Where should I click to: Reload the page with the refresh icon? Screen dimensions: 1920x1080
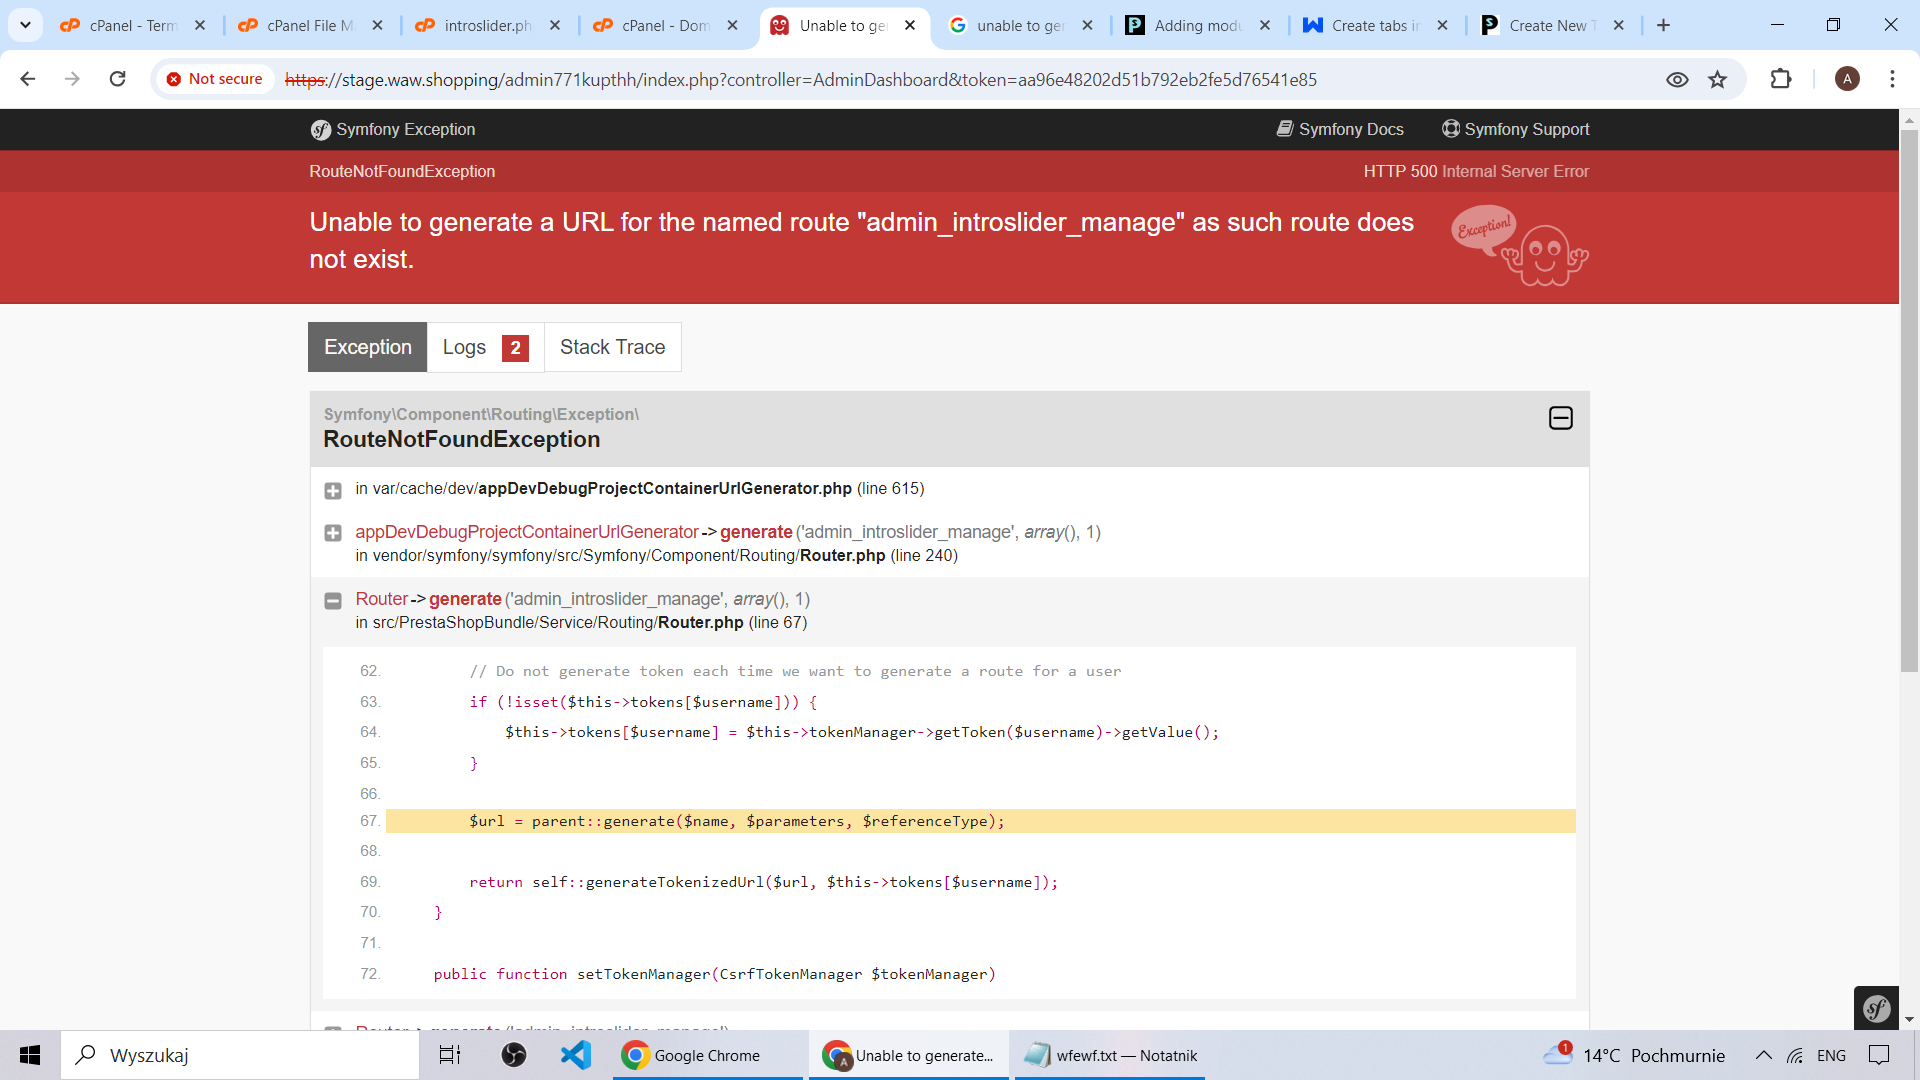click(117, 79)
